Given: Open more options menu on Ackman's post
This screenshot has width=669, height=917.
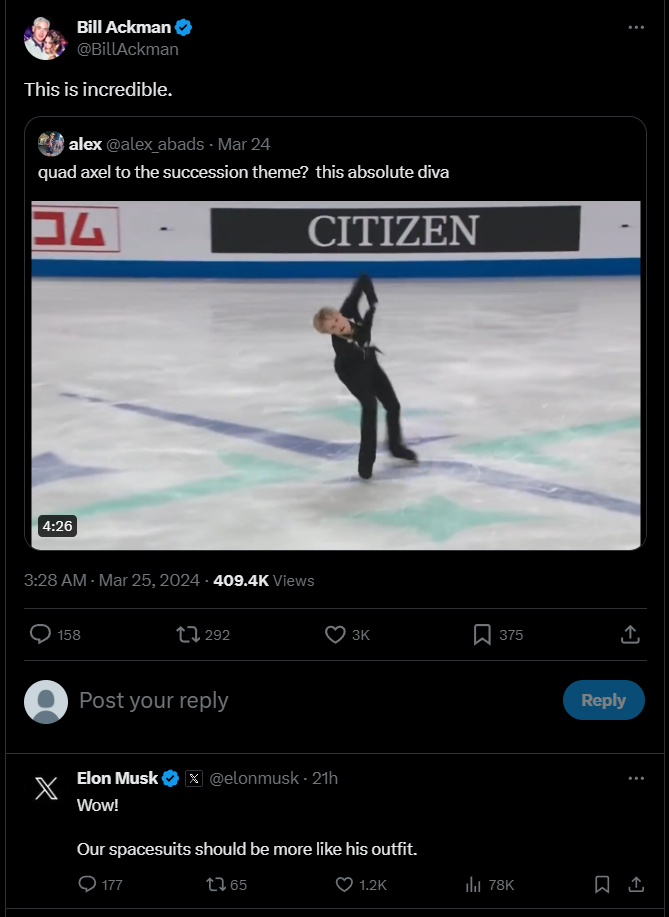Looking at the screenshot, I should [636, 27].
